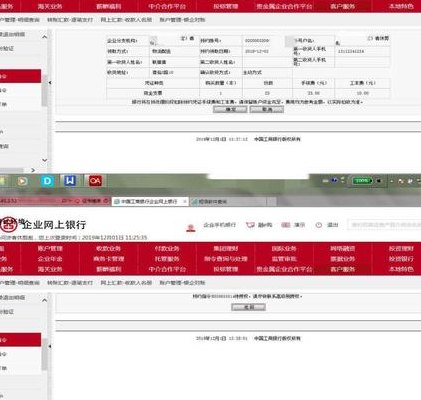Click 返回 back button in lower page
Image resolution: width=421 pixels, height=400 pixels.
point(248,307)
